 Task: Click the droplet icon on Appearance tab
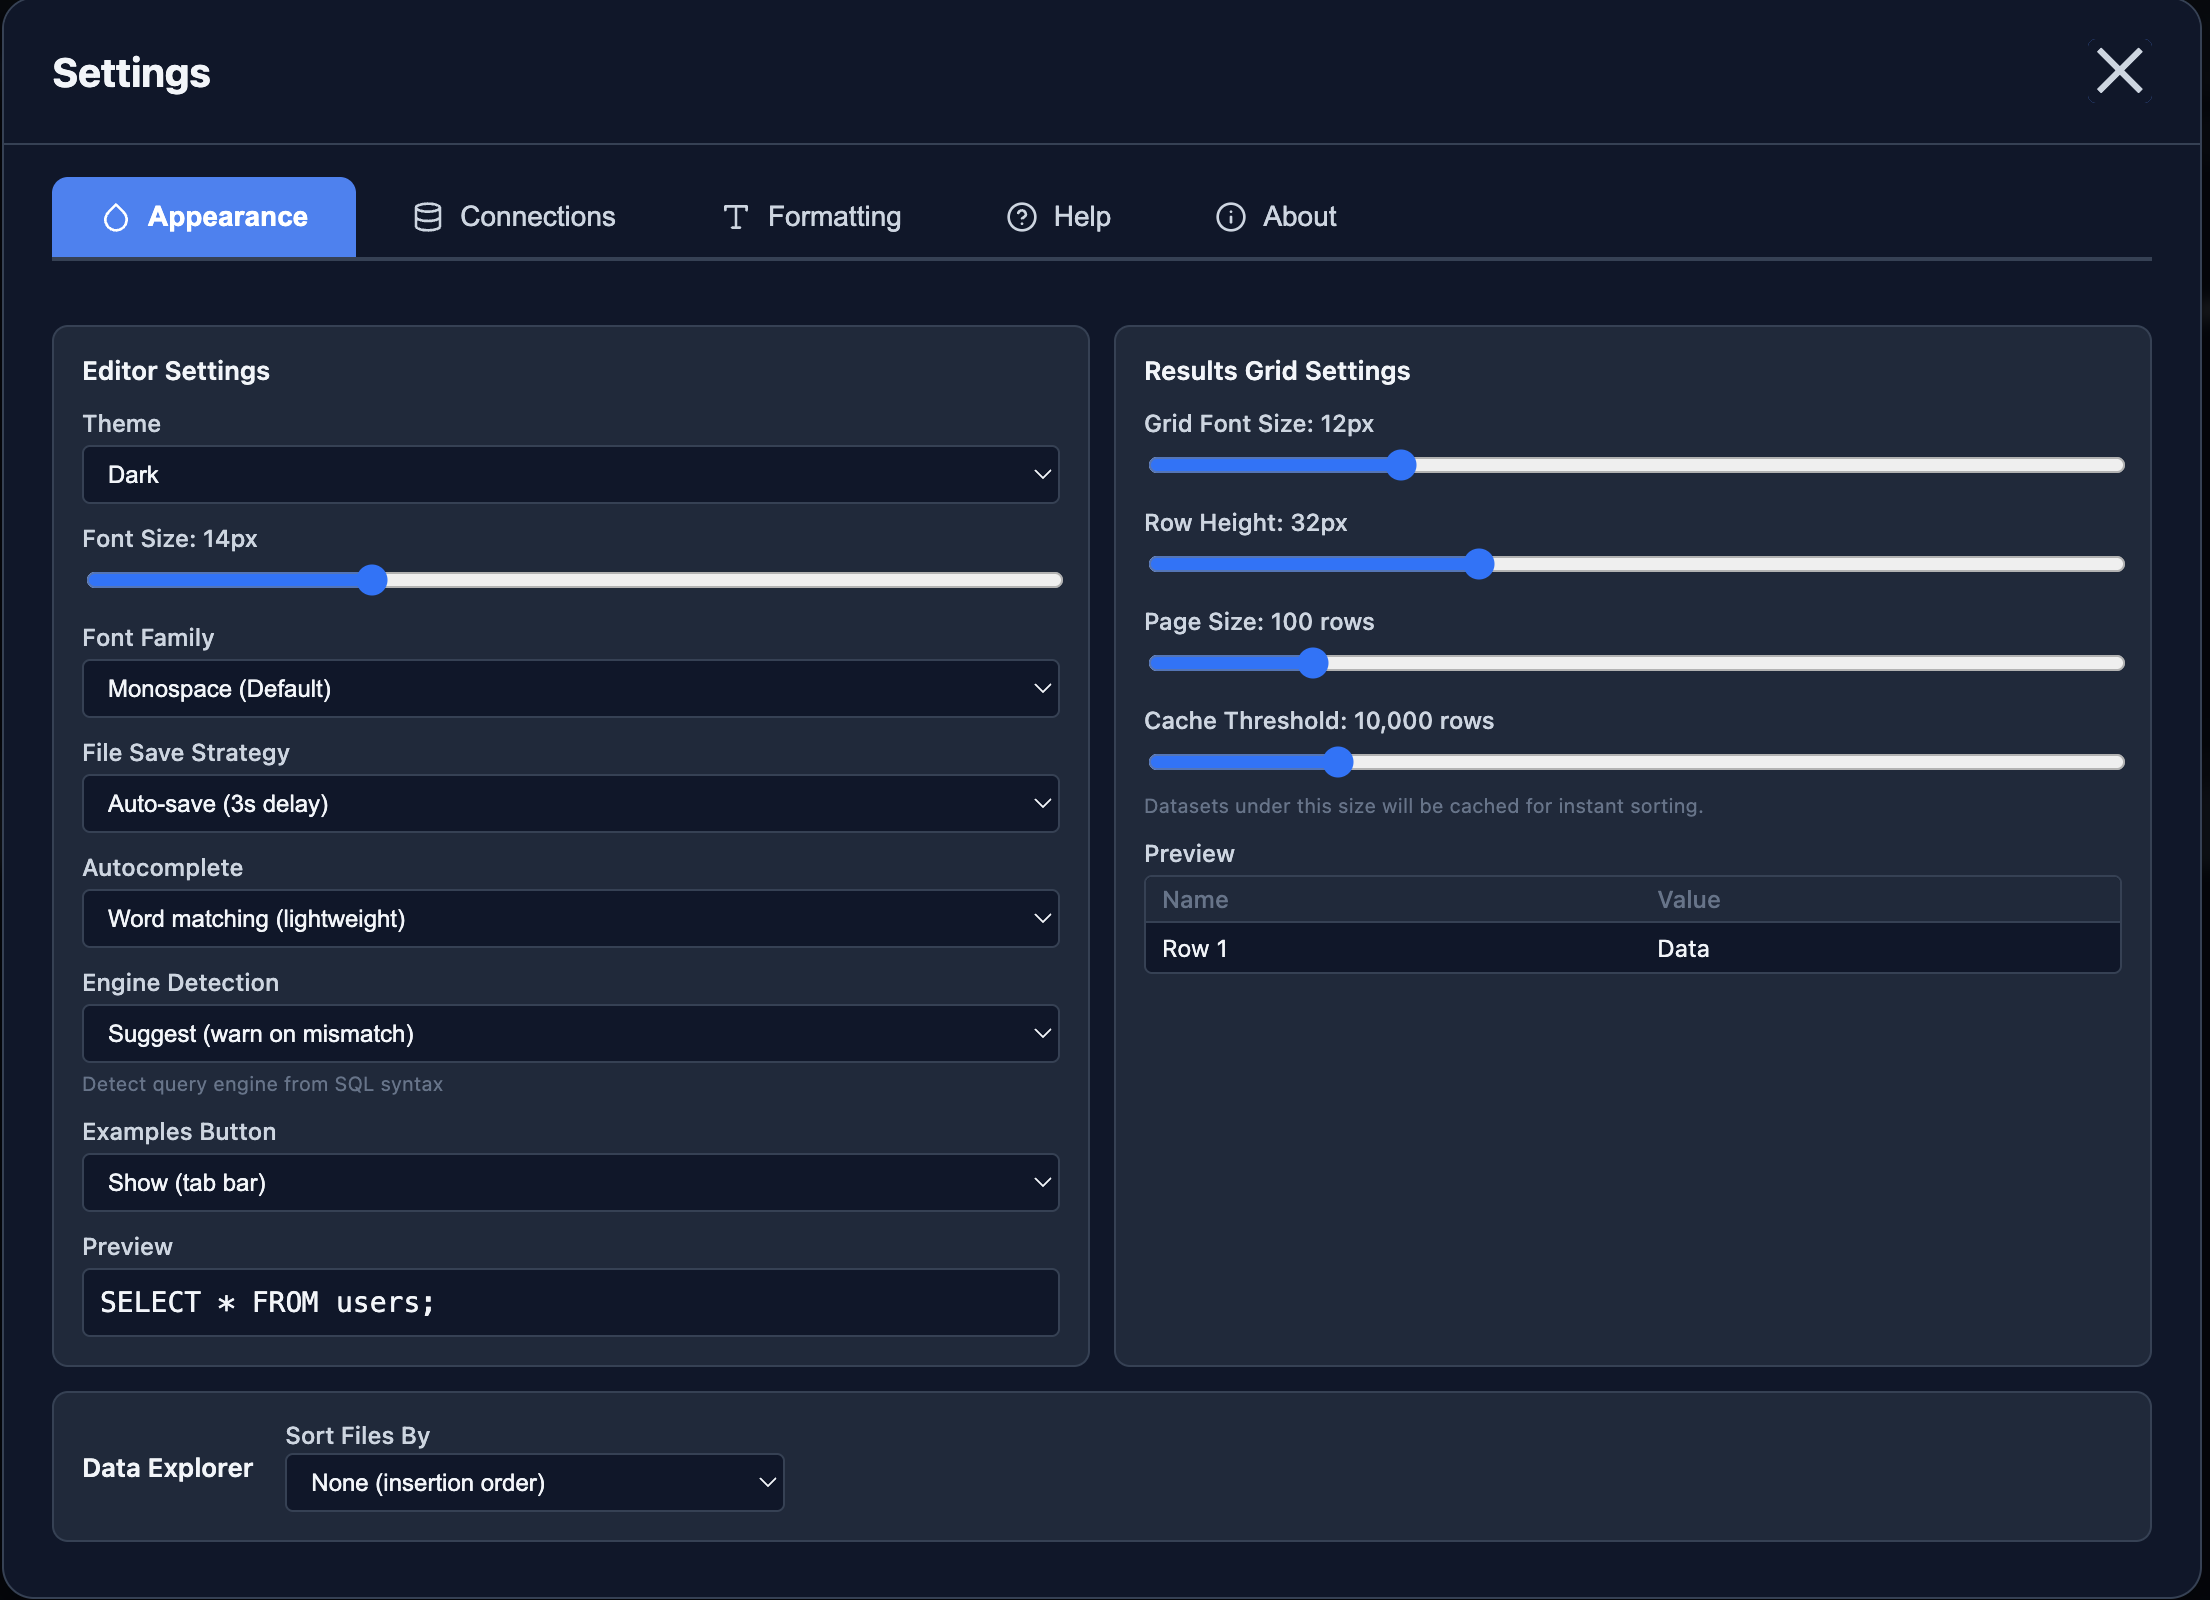tap(116, 217)
